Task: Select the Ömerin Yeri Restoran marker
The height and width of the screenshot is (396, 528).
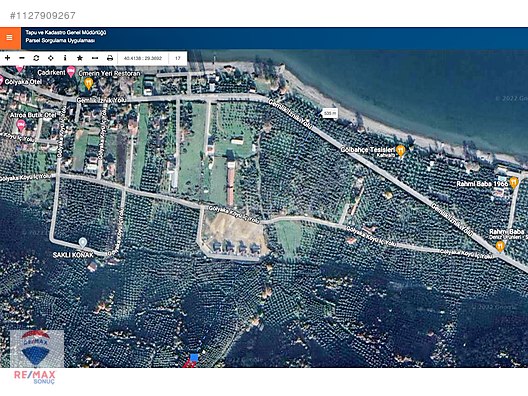Action: [88, 83]
